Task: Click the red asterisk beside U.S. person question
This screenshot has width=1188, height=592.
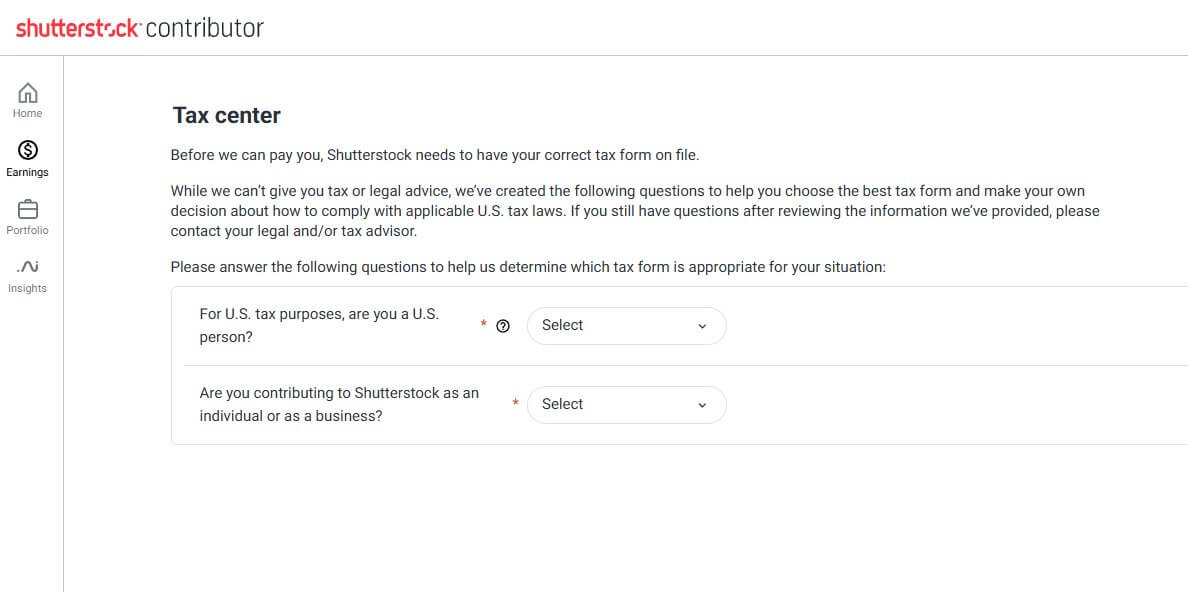Action: pyautogui.click(x=483, y=324)
